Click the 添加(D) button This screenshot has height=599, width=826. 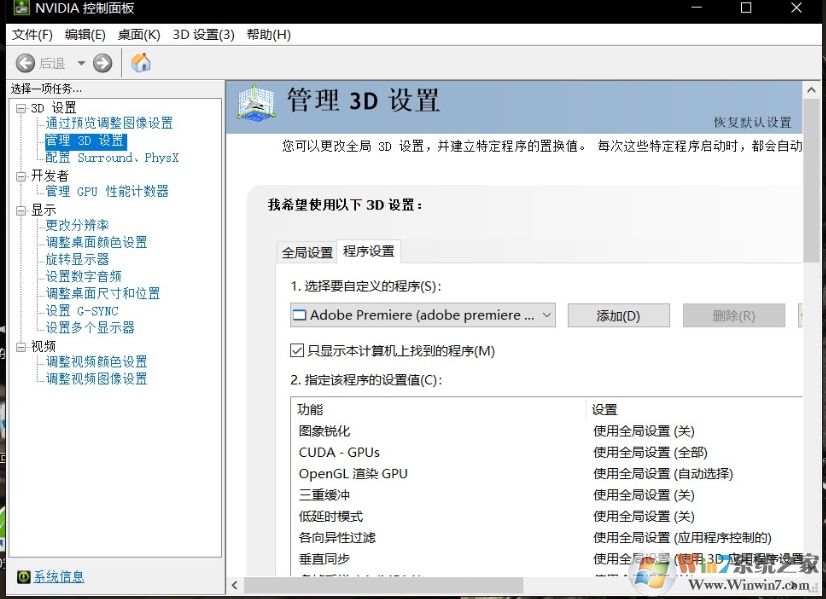pyautogui.click(x=618, y=315)
